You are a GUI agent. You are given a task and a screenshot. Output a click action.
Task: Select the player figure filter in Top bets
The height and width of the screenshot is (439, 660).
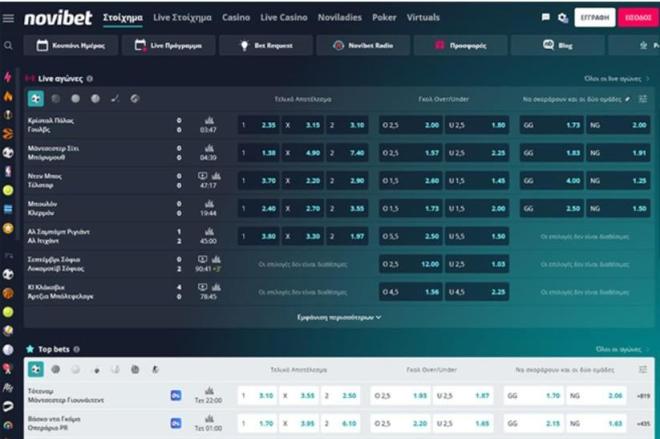tap(155, 370)
